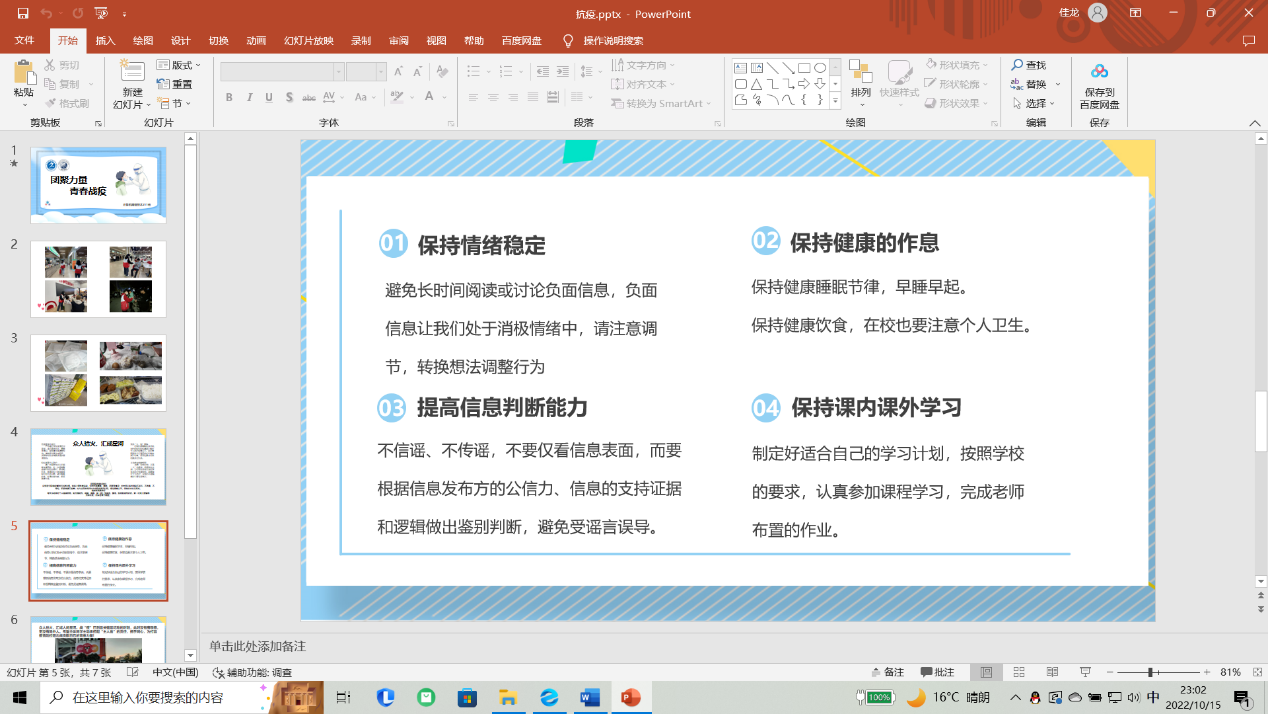
Task: Select the oval shape in shapes gallery
Action: tap(820, 68)
